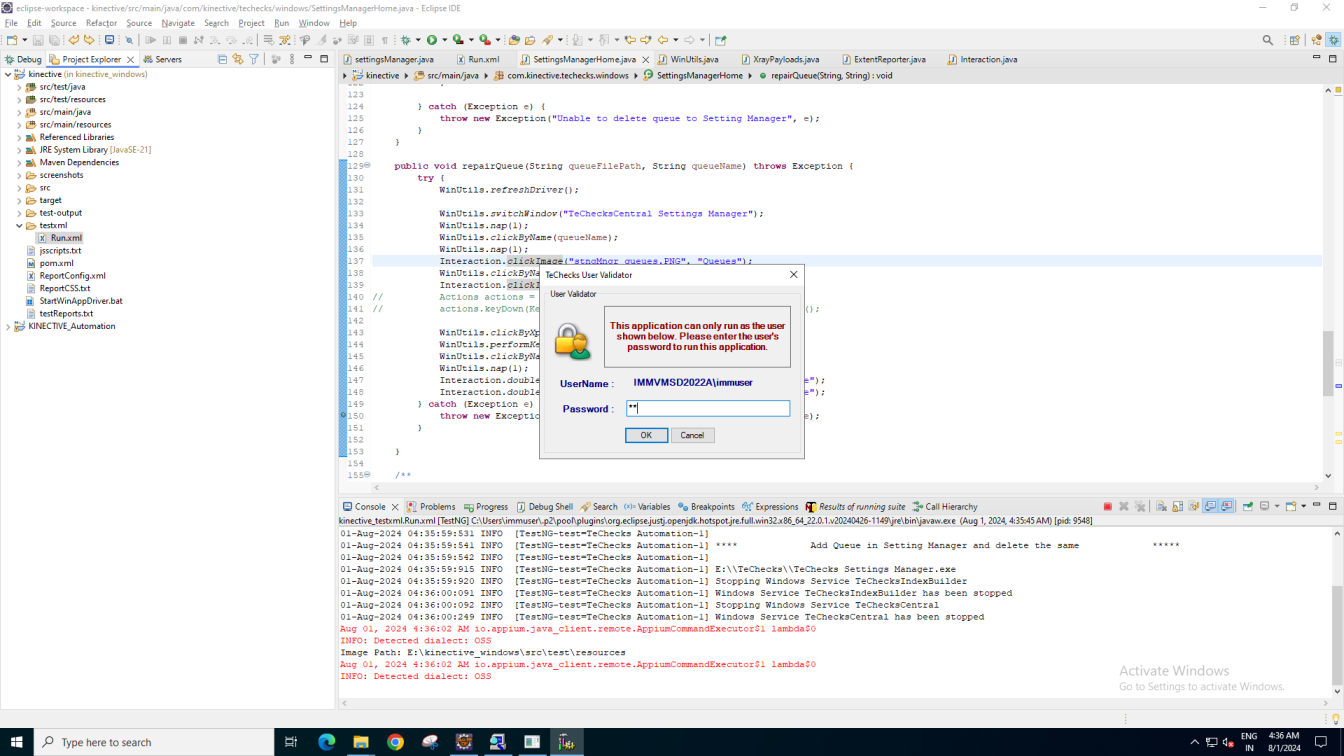Select Run.xml in Project Explorer
Screen dimensions: 1344x756
tap(66, 238)
